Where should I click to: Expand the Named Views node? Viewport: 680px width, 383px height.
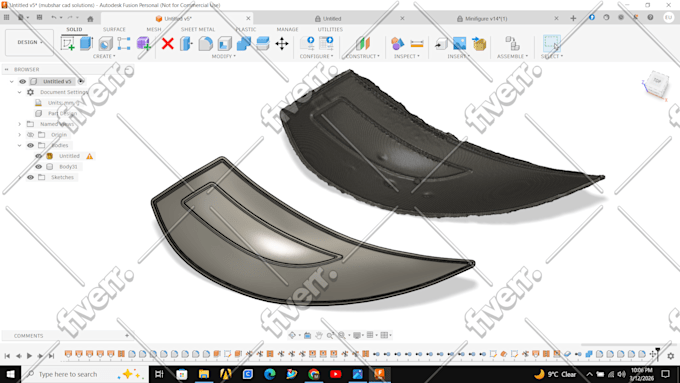click(x=20, y=124)
